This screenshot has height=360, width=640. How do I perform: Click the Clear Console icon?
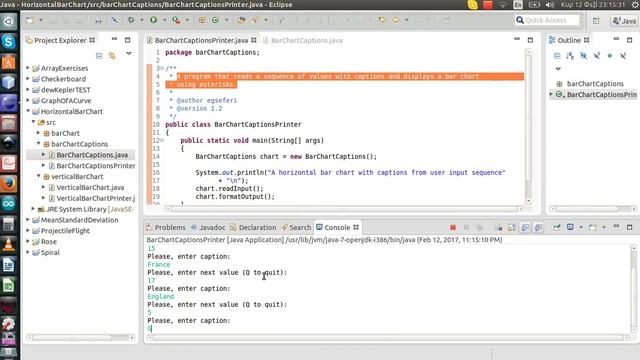[498, 227]
